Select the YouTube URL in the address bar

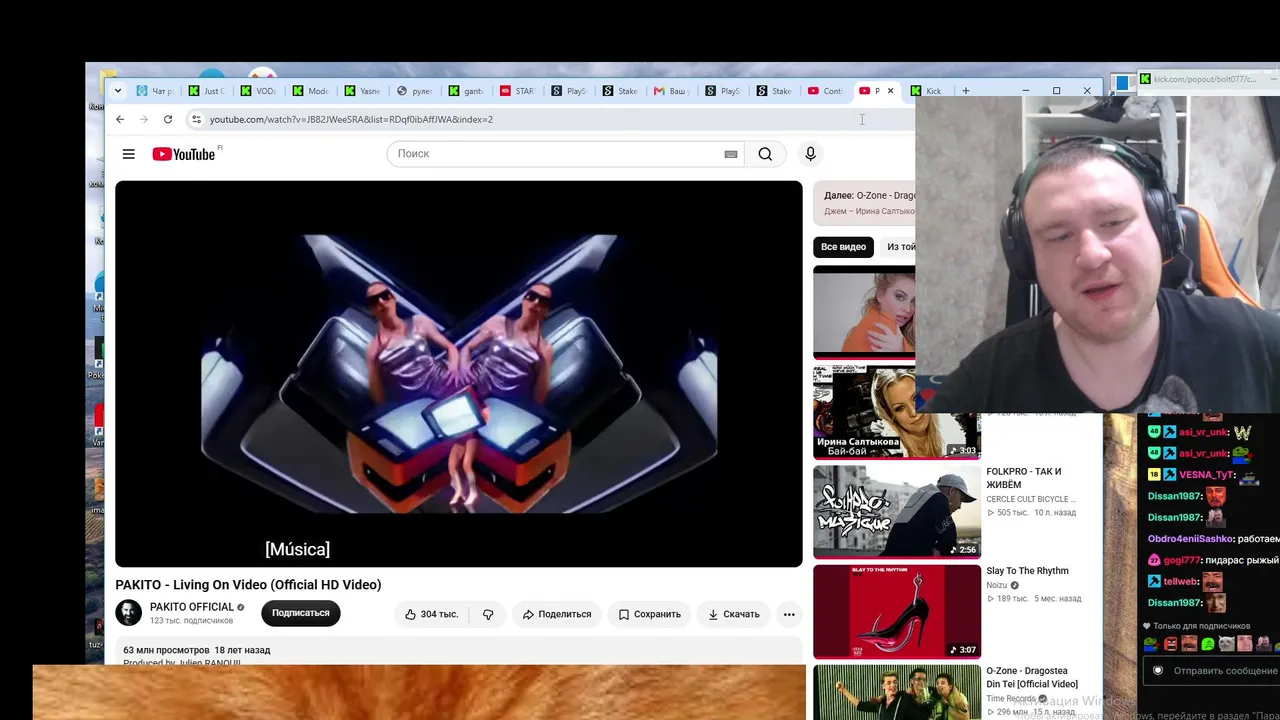point(351,119)
